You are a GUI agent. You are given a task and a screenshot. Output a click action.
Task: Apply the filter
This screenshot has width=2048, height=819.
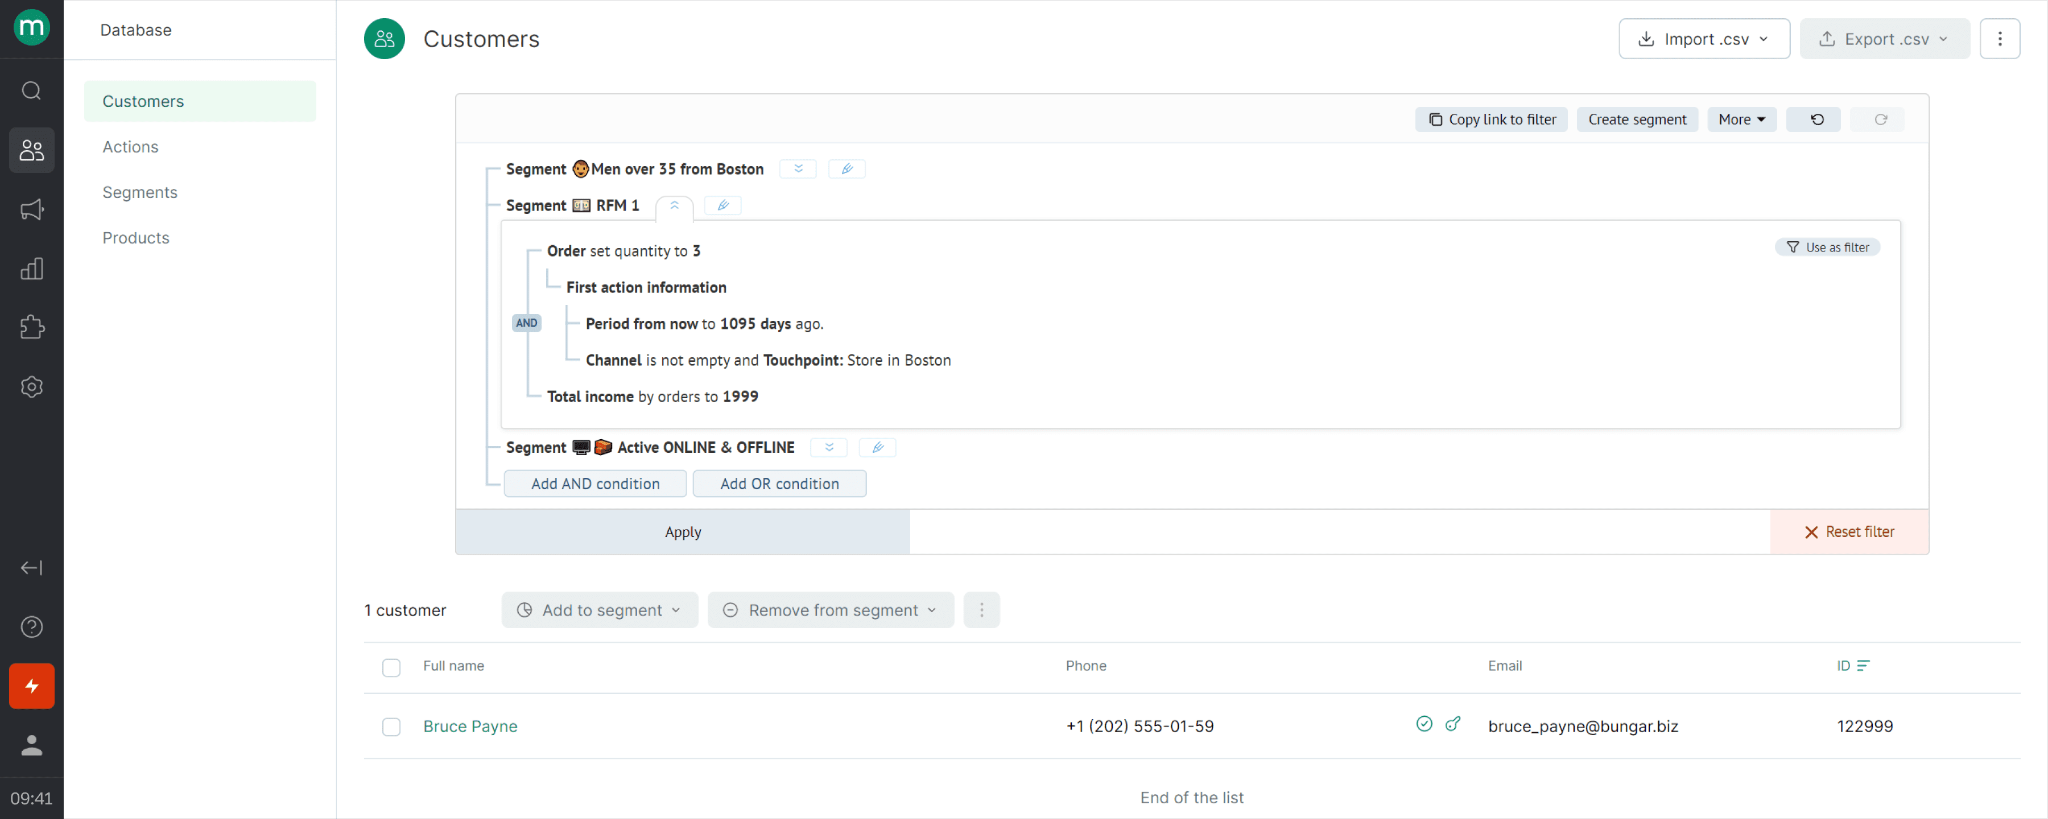coord(683,532)
